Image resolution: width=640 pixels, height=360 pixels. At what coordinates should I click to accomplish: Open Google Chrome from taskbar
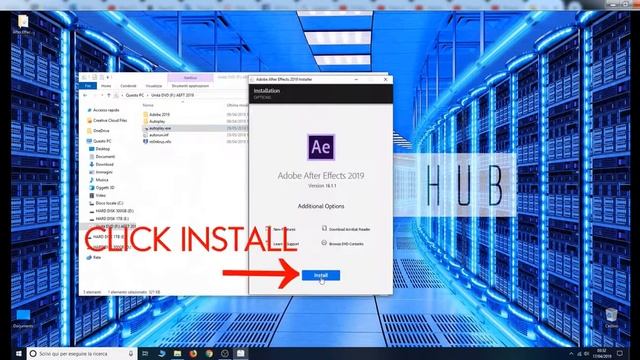click(209, 353)
